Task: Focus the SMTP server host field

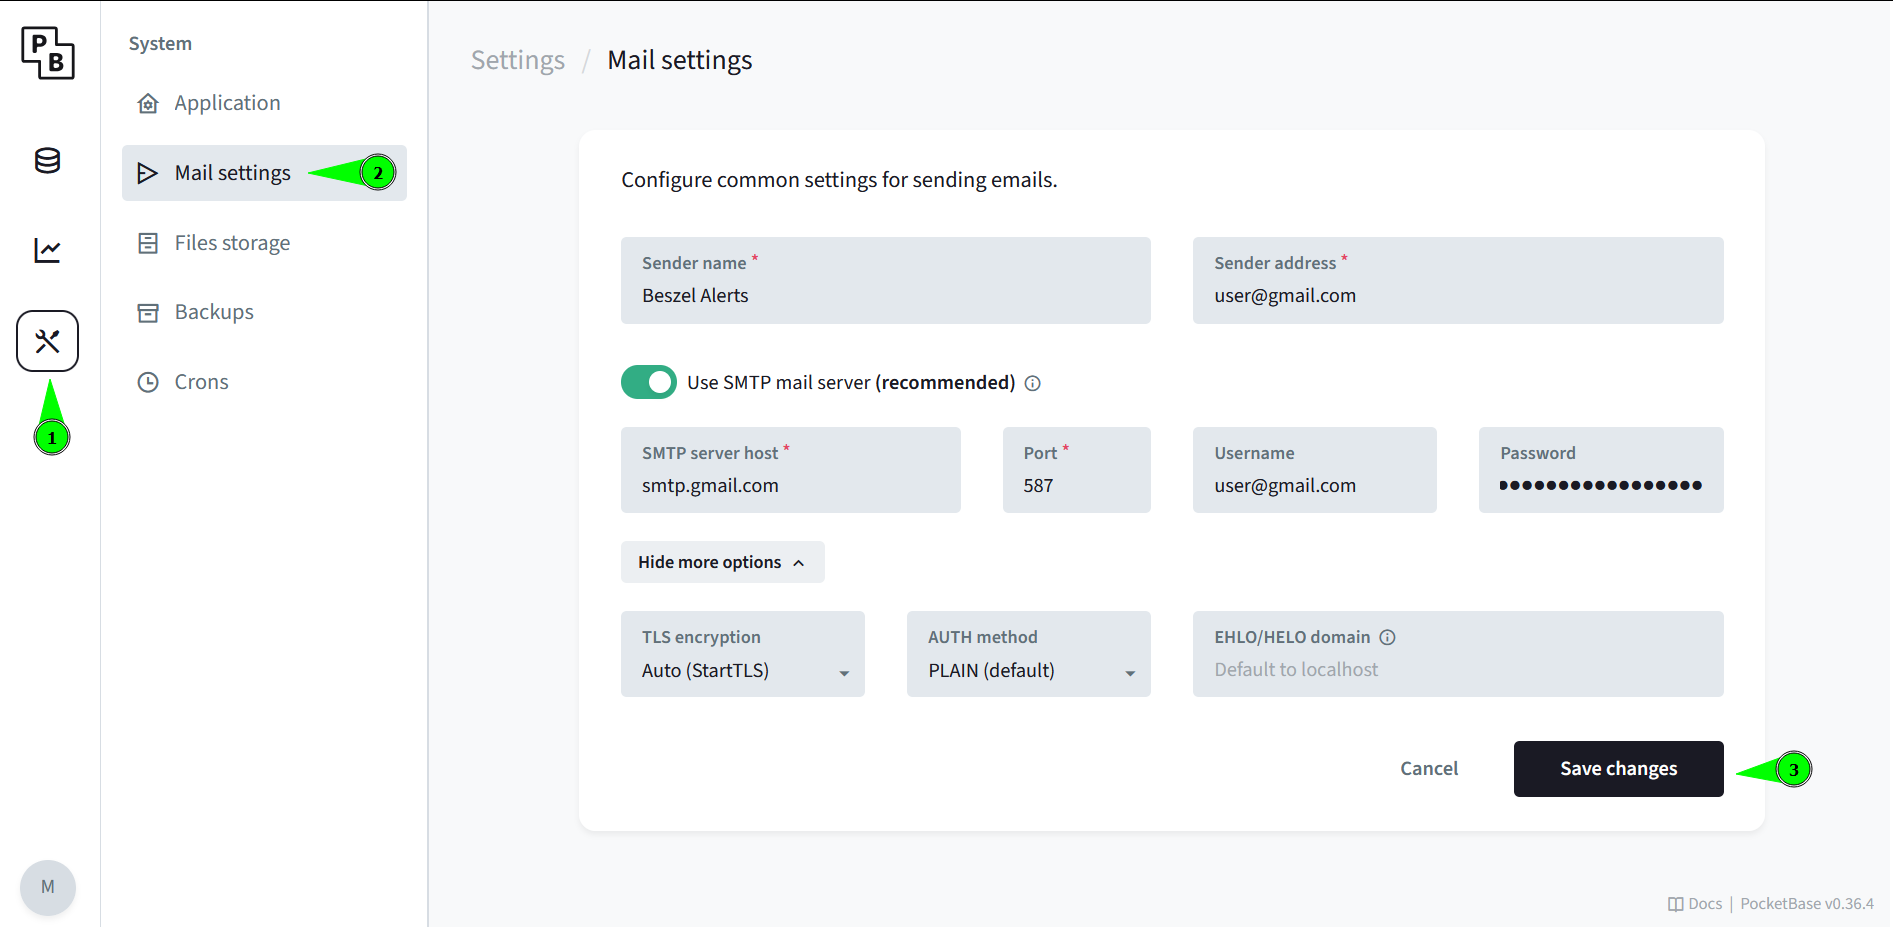Action: [x=790, y=486]
